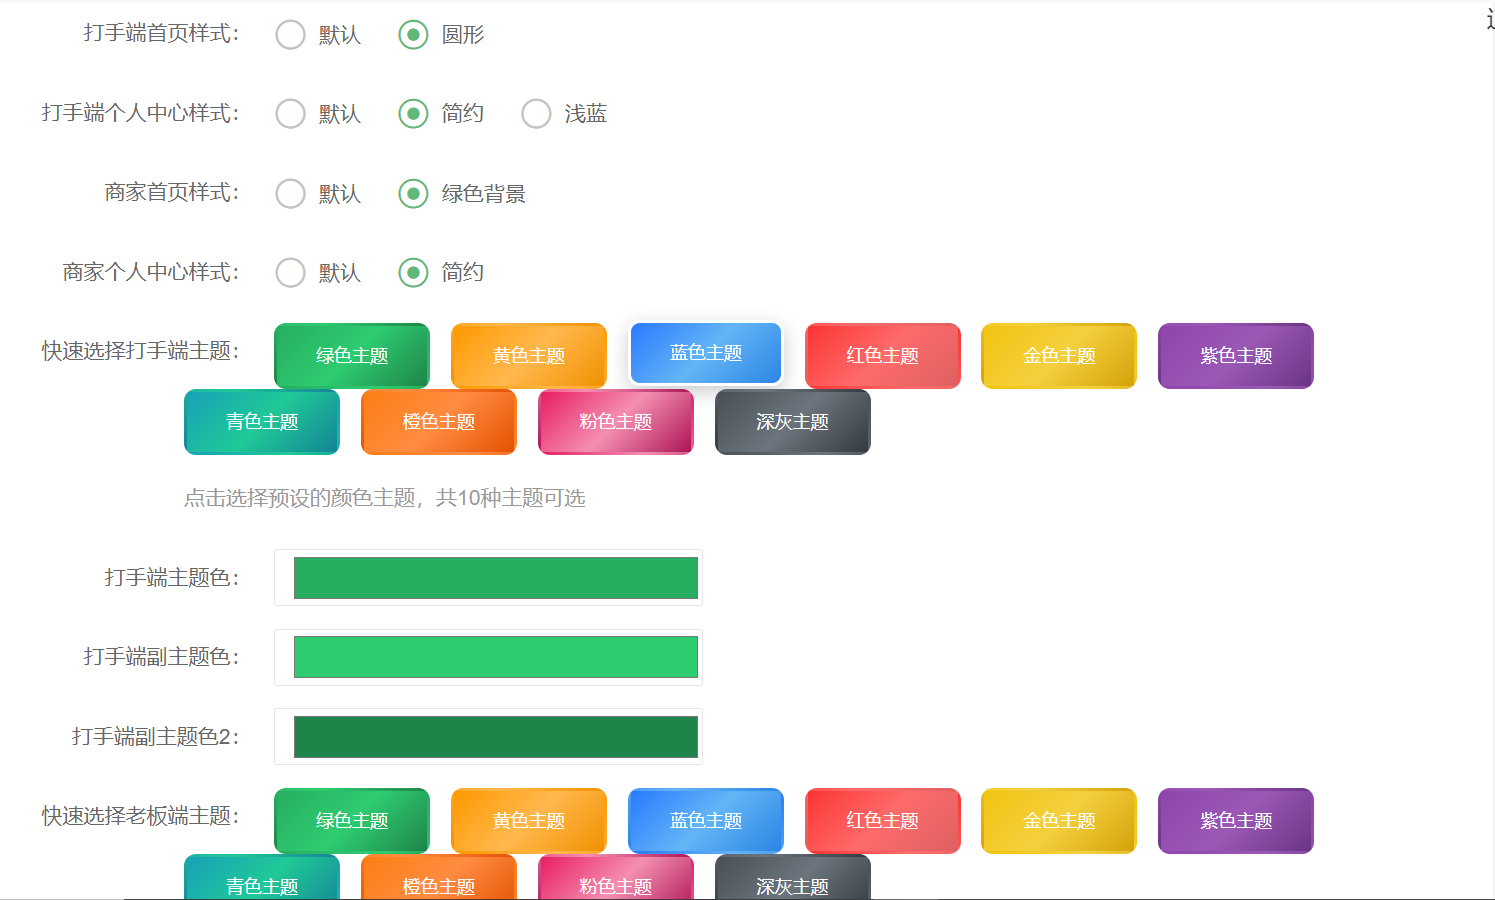Apply the 红色主题 for 打手端

click(x=882, y=355)
